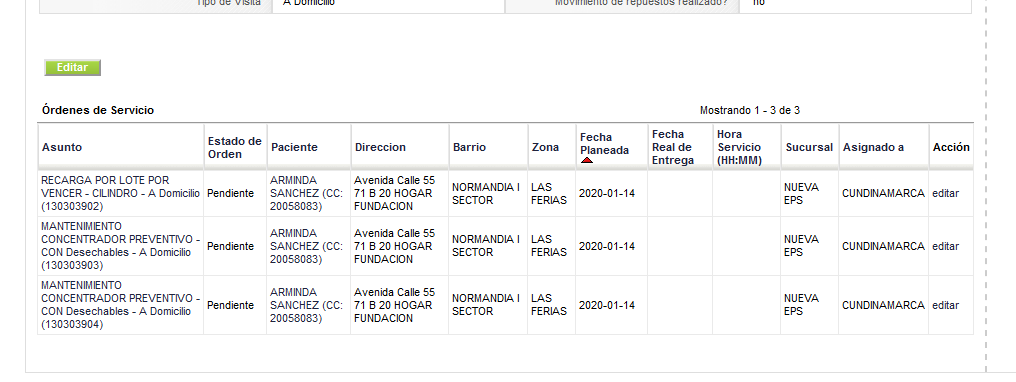Click editar for order 130303902

coord(945,193)
